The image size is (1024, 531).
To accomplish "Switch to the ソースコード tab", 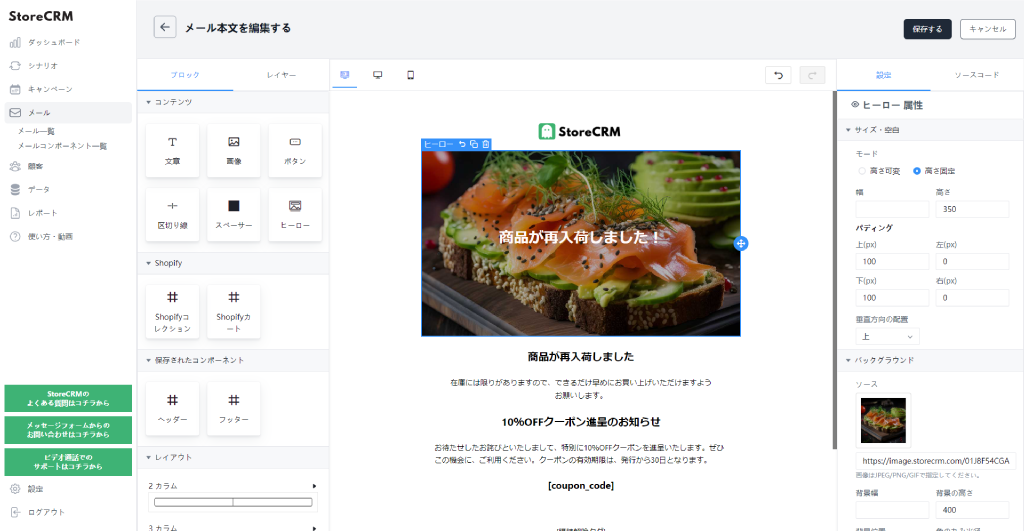I will point(976,75).
